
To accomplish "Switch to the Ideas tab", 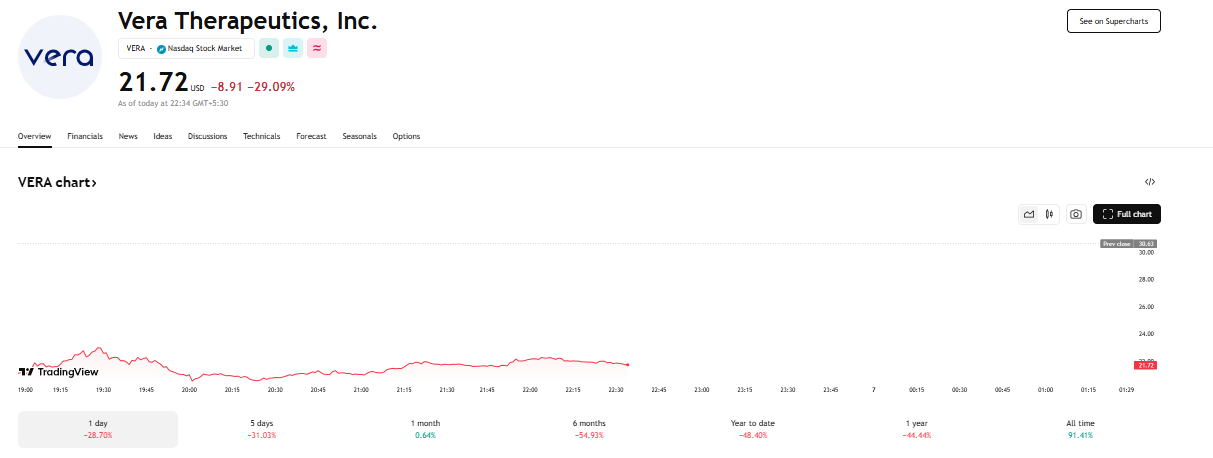I will [x=163, y=136].
